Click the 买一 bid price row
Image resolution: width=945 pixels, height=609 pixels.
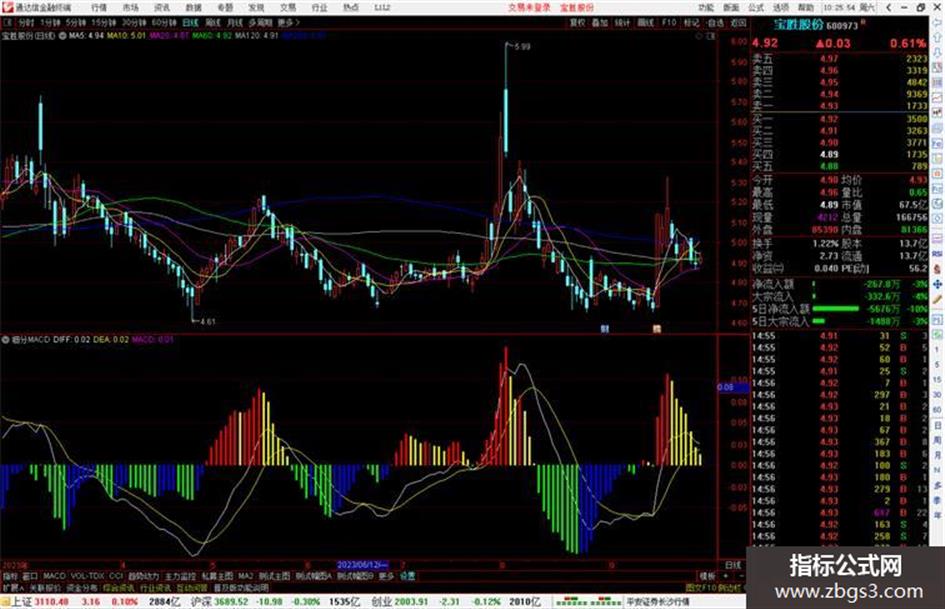pos(839,119)
